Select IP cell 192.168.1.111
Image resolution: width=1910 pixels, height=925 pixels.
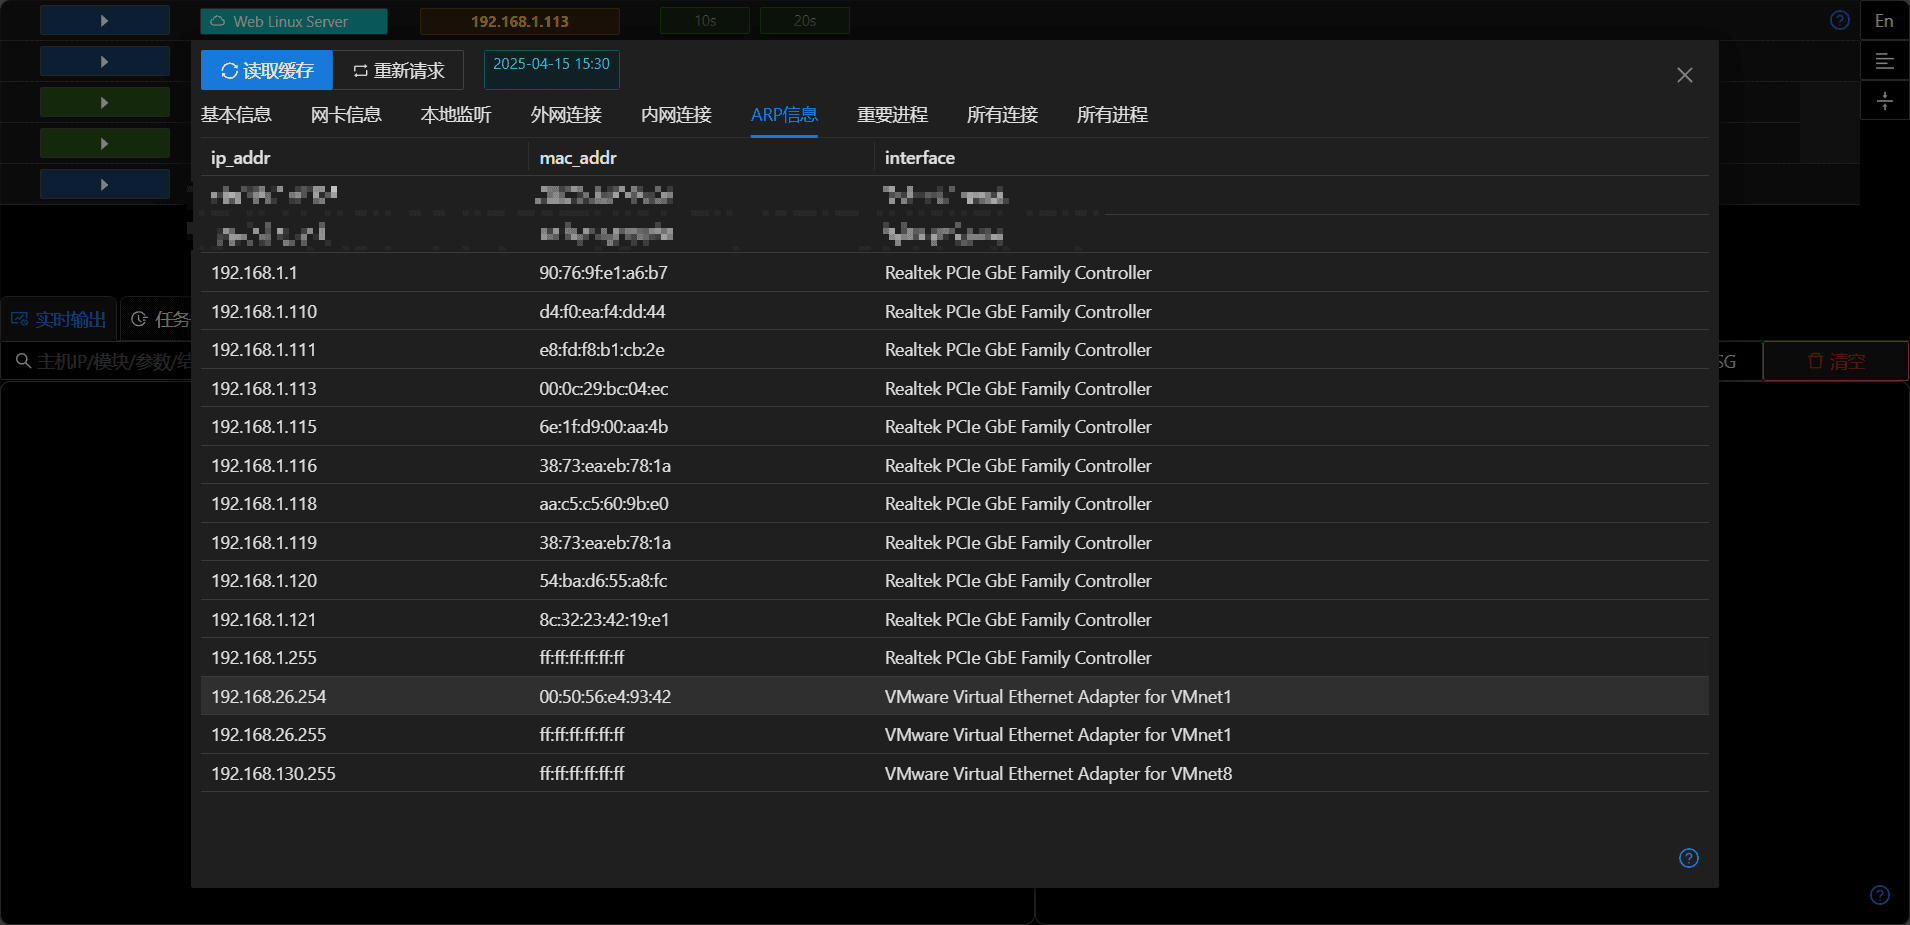click(x=263, y=350)
